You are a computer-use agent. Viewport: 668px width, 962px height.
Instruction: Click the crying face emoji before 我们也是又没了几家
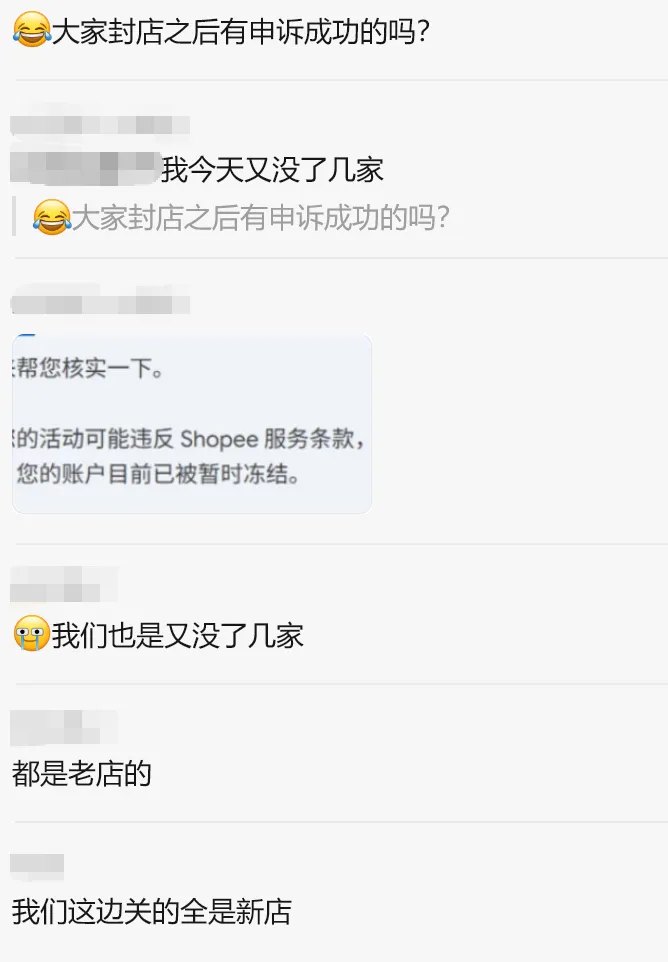pyautogui.click(x=31, y=634)
